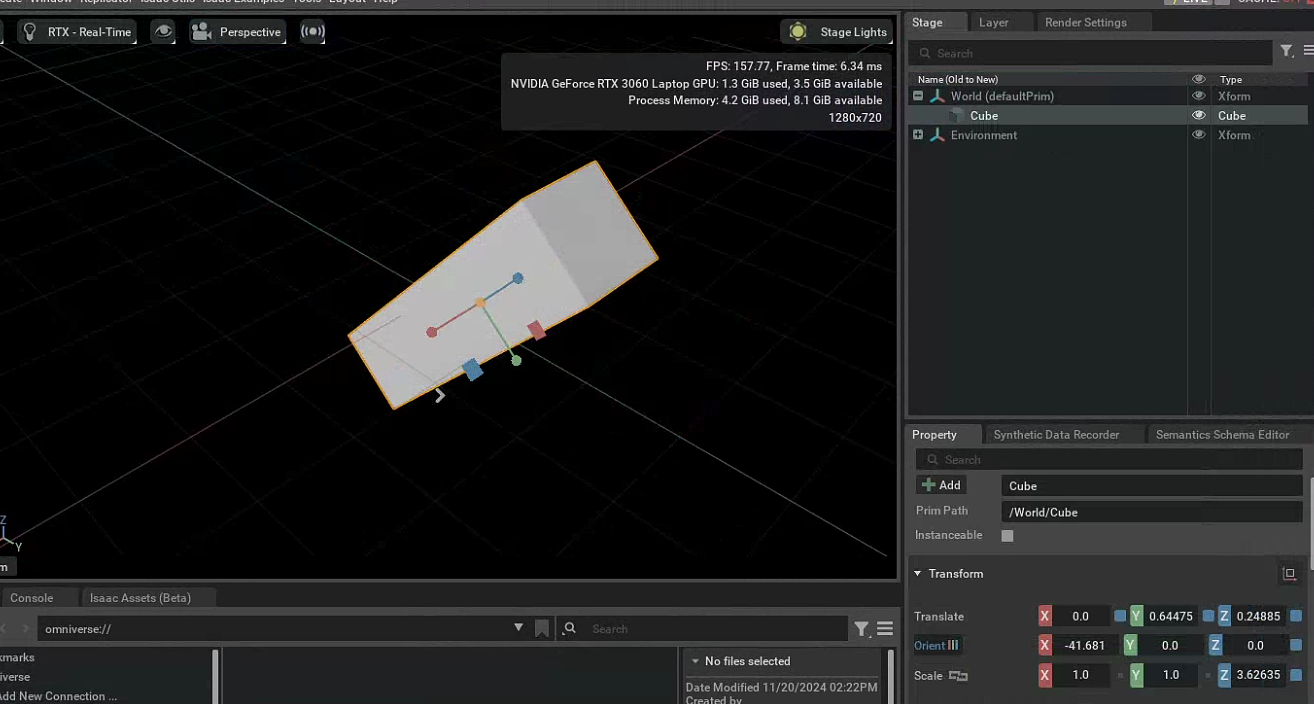Image resolution: width=1314 pixels, height=704 pixels.
Task: Toggle visibility of the Cube prim
Action: click(x=1198, y=116)
